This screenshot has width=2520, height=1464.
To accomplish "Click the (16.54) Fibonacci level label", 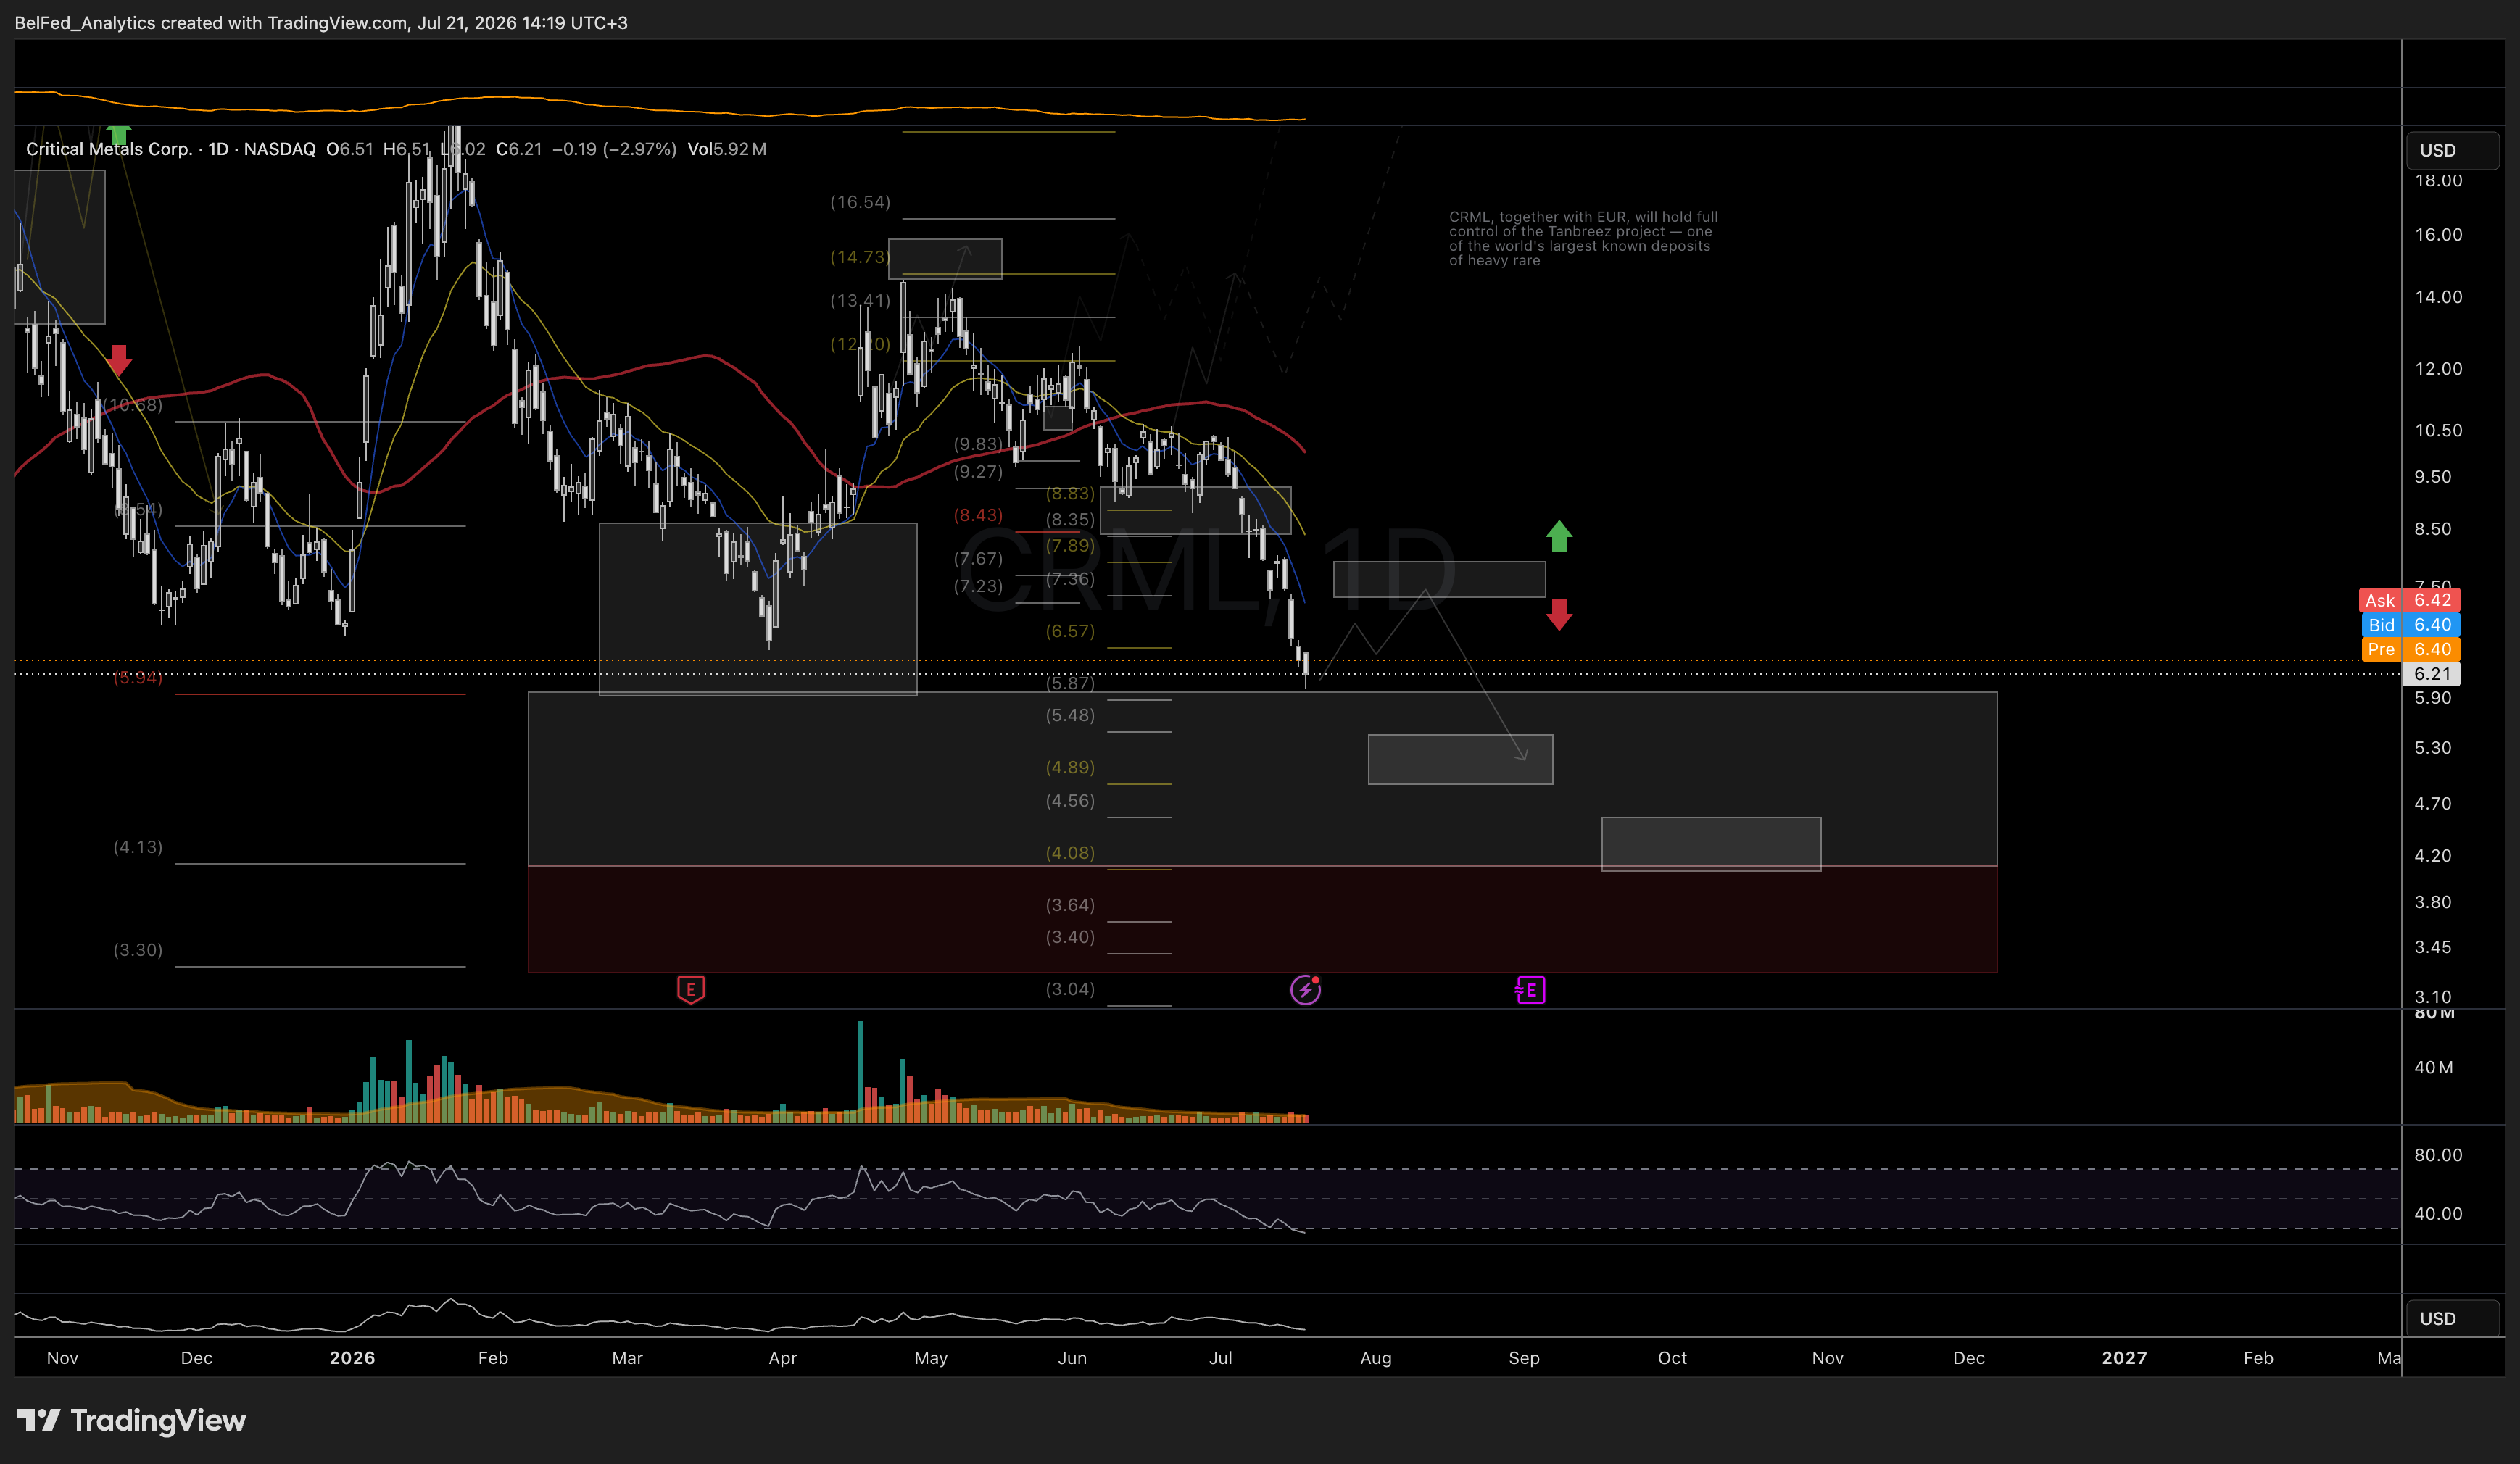I will pos(860,202).
